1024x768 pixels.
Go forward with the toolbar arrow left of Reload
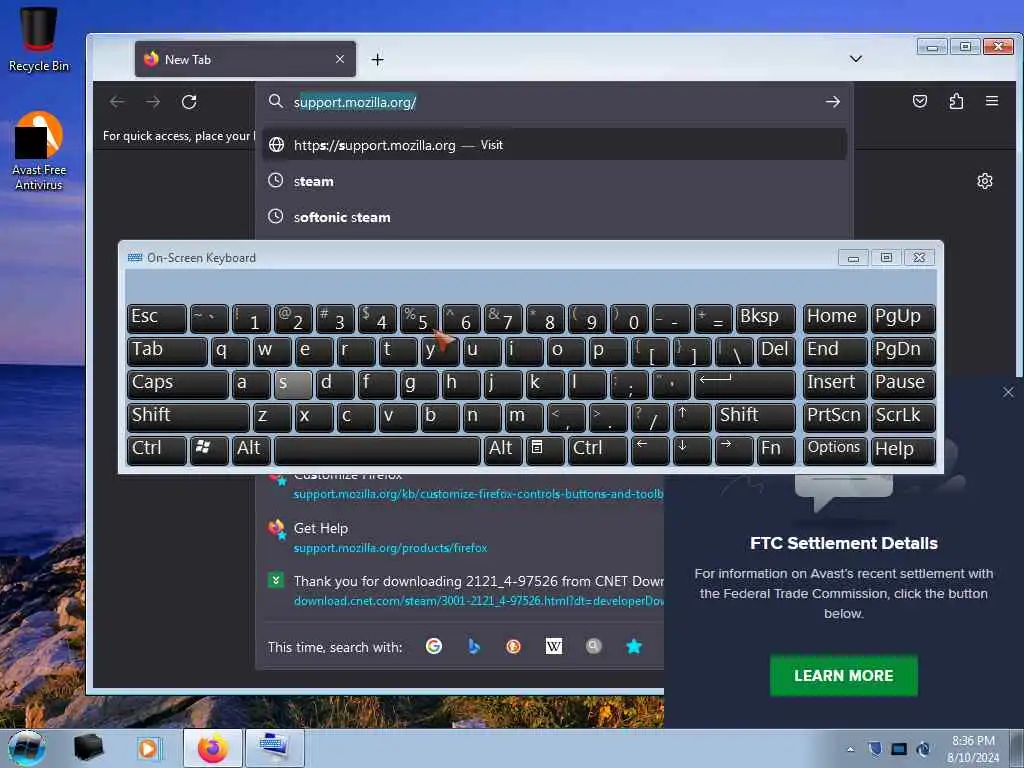153,102
